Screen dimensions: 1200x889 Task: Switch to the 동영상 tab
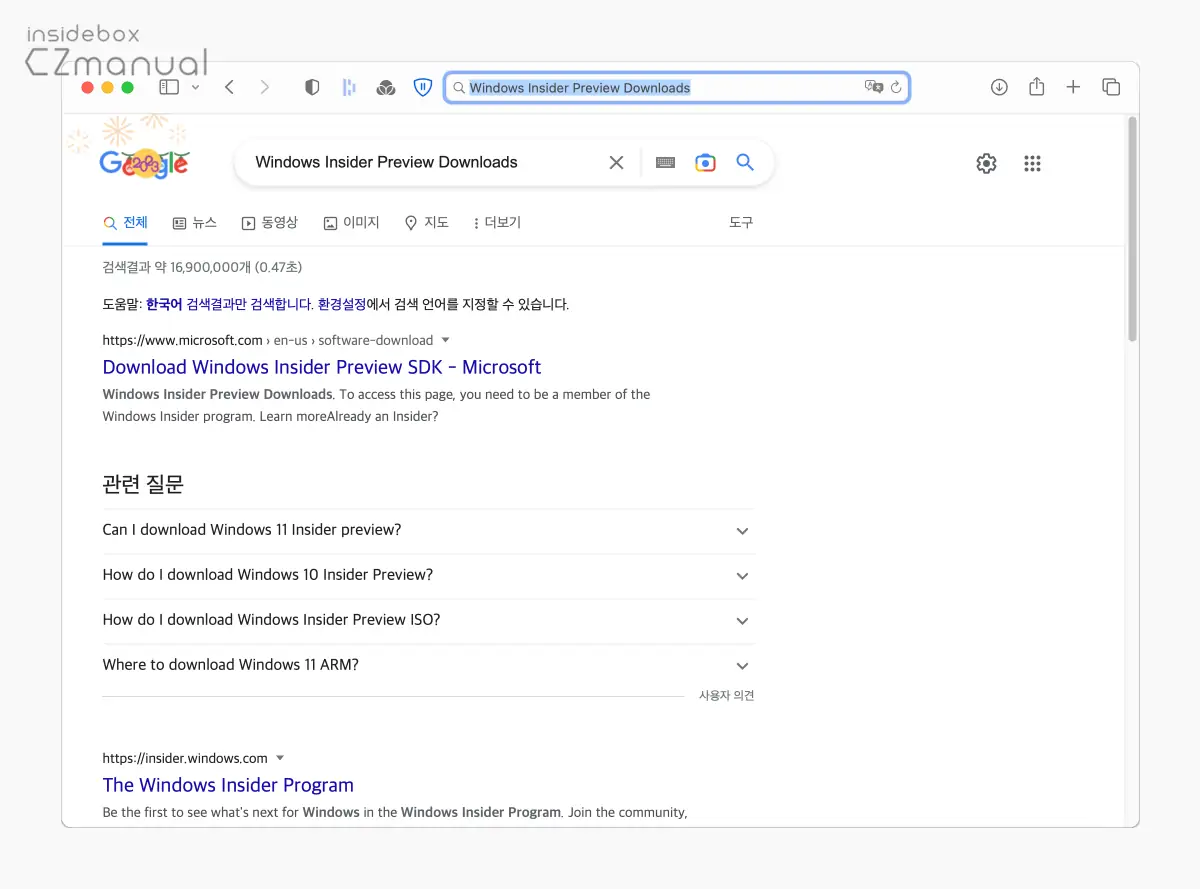coord(270,222)
